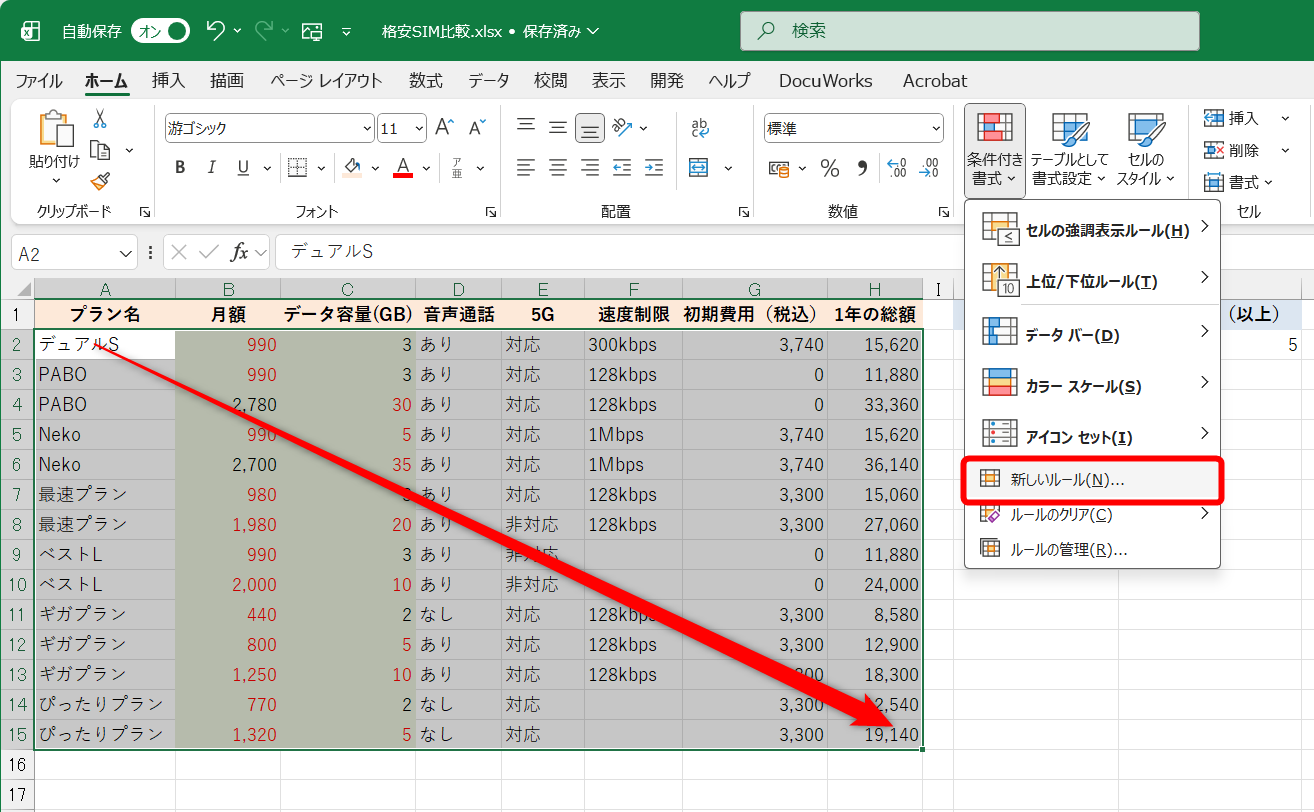Click inside the 検索 search box

click(x=970, y=31)
